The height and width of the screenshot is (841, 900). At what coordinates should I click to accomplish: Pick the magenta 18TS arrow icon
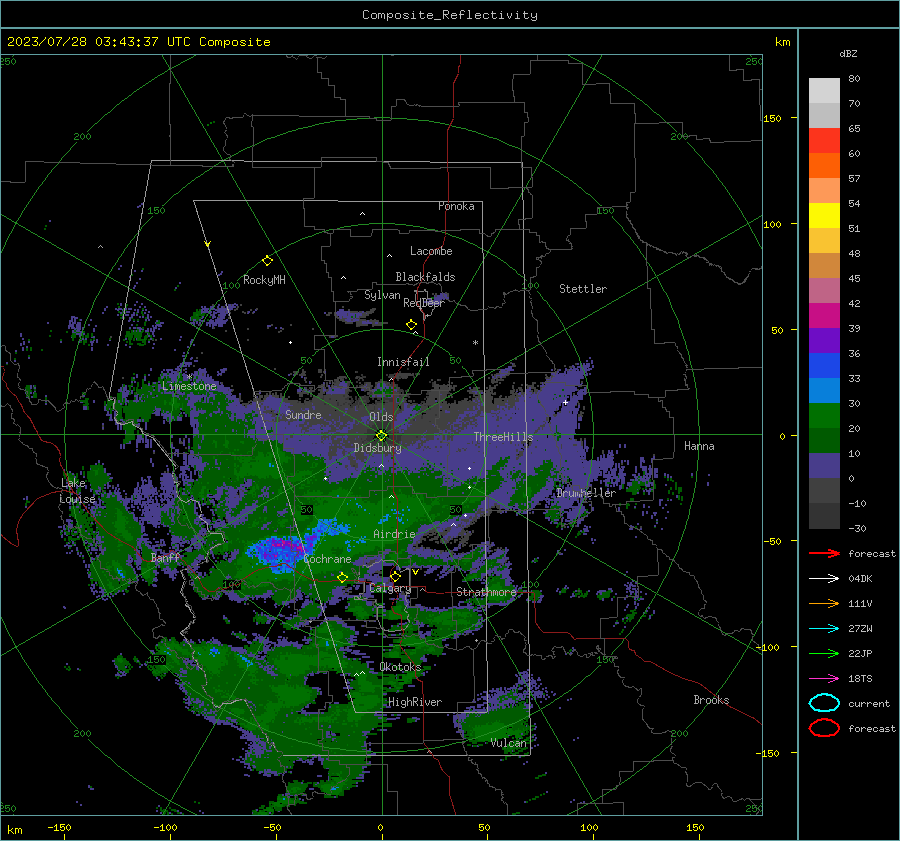click(x=824, y=679)
